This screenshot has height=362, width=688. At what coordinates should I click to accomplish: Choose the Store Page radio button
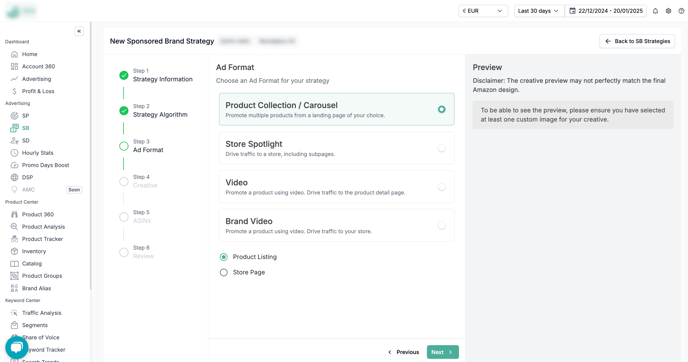pos(224,272)
